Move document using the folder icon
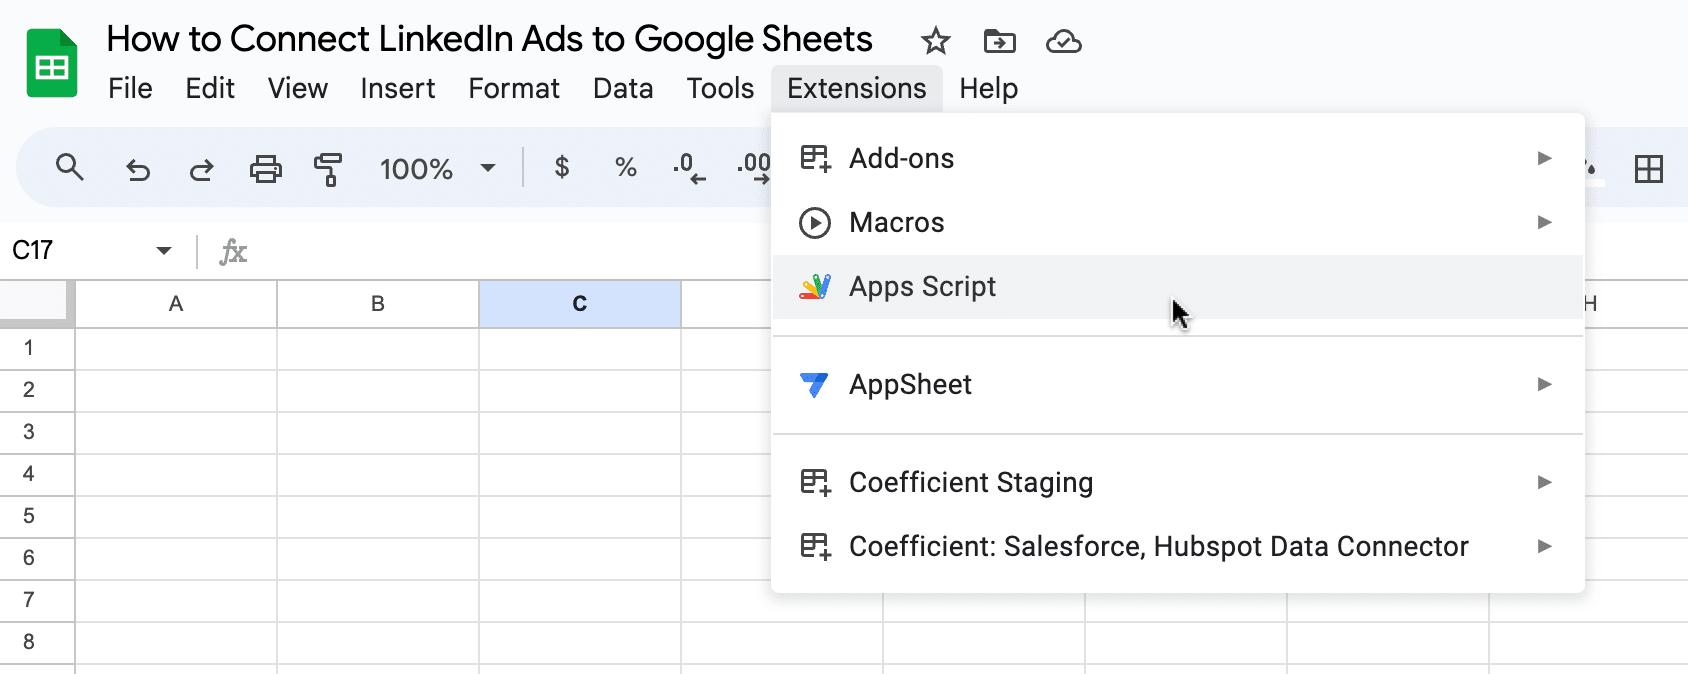The width and height of the screenshot is (1688, 674). coord(999,42)
